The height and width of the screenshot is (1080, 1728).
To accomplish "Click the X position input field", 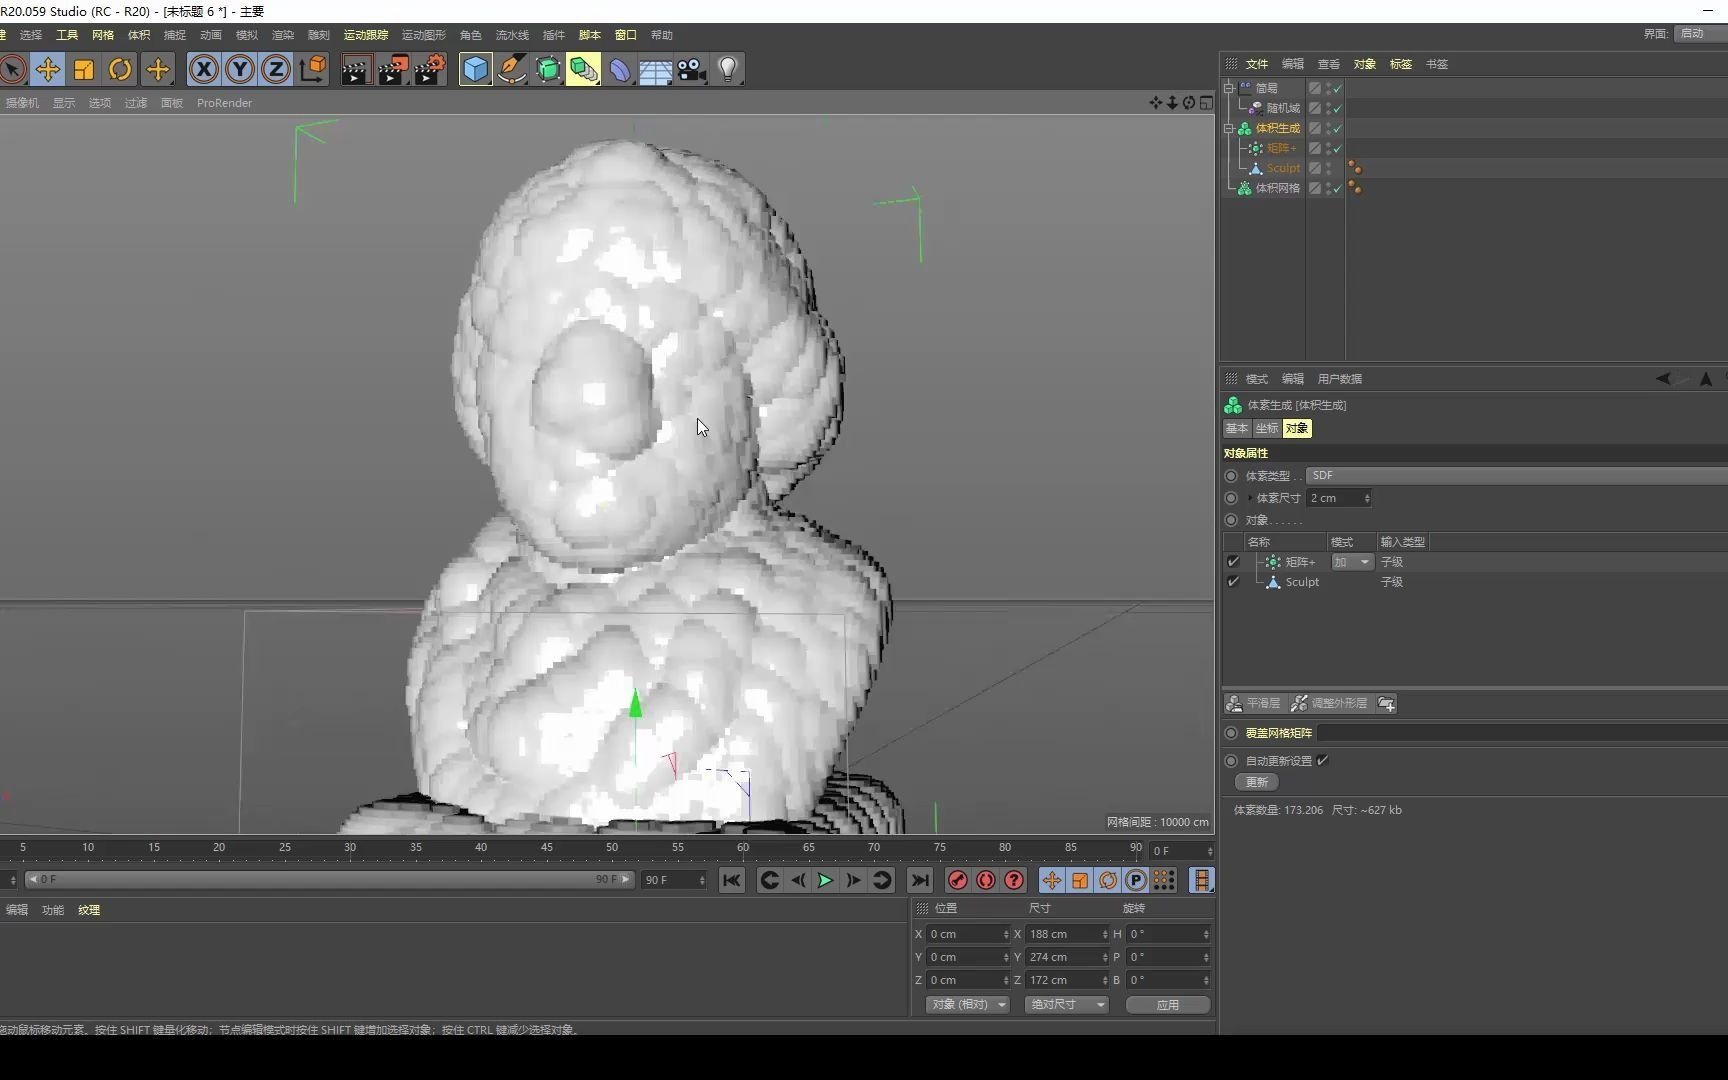I will (963, 933).
